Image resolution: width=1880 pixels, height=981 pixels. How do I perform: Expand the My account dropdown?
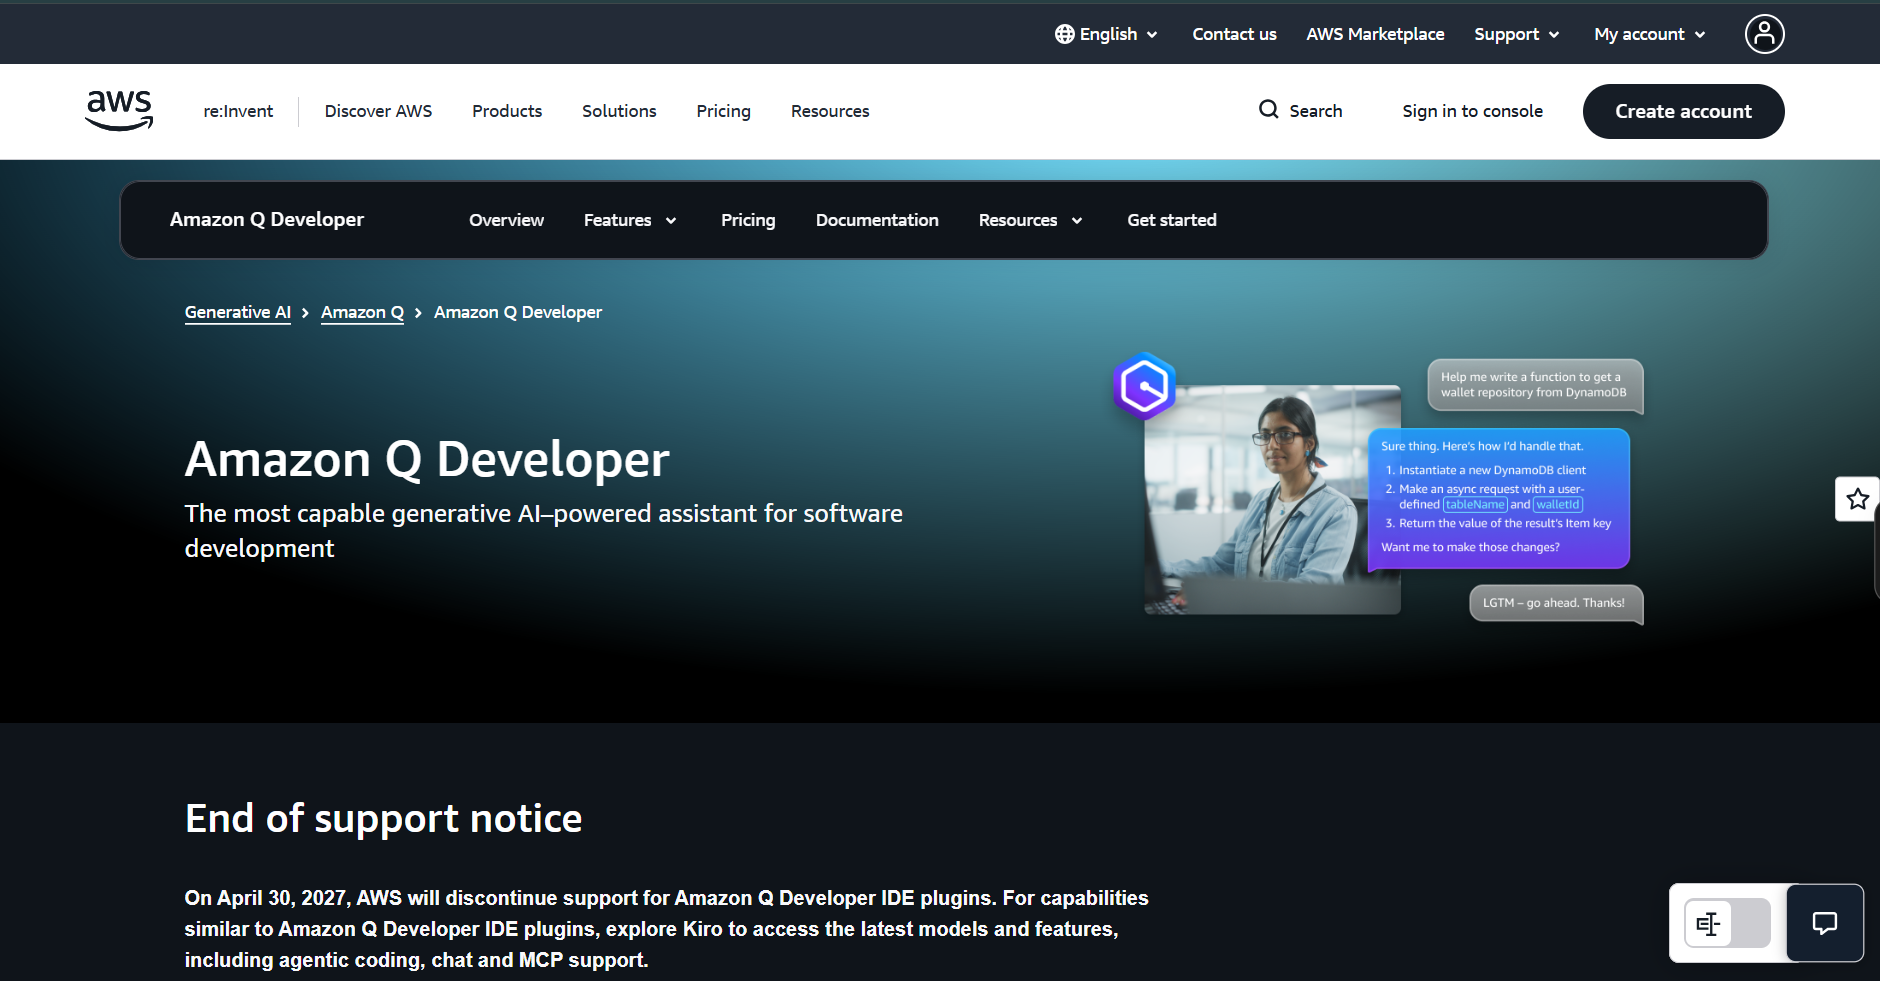coord(1650,34)
